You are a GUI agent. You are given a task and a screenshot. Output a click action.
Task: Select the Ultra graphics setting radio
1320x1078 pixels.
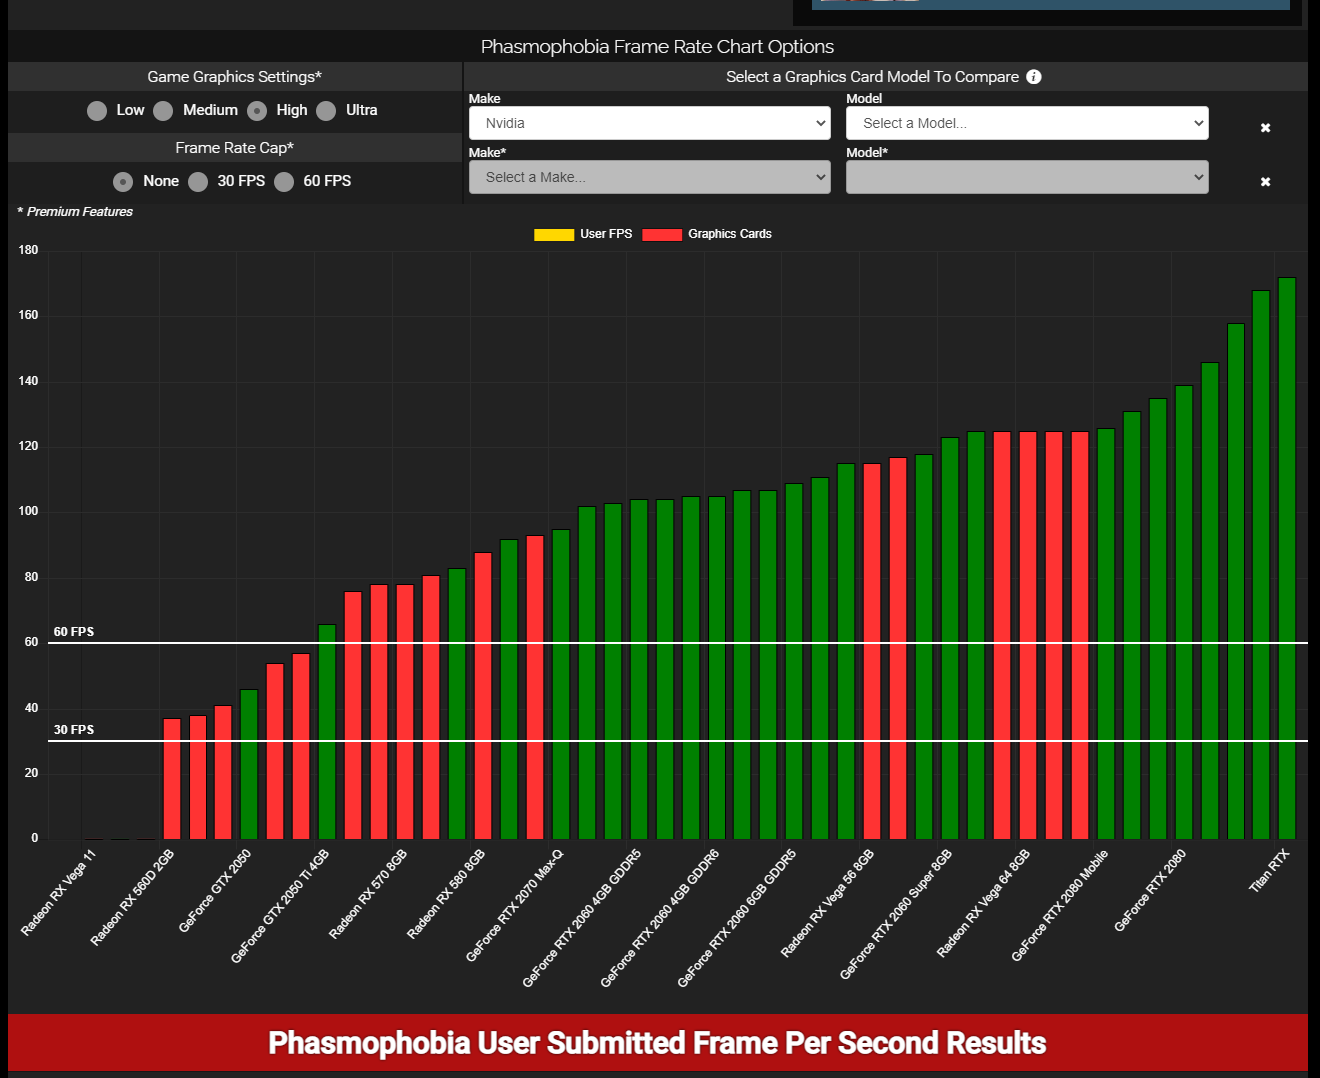point(326,111)
